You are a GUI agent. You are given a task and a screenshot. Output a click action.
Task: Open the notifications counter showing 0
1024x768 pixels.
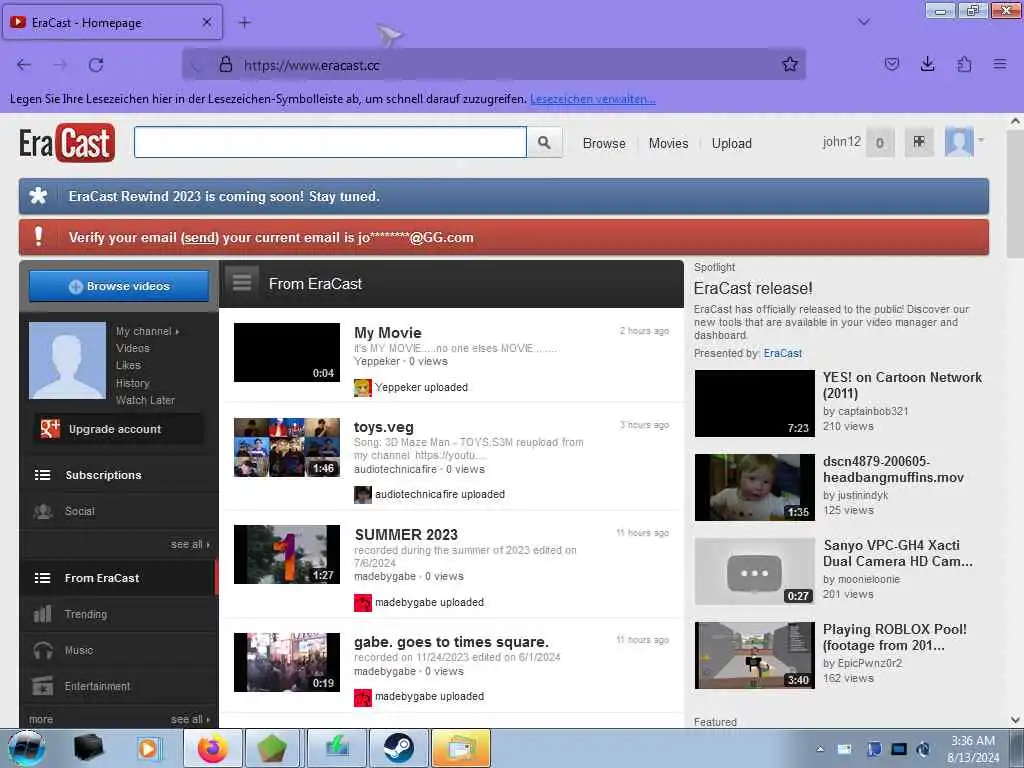880,142
